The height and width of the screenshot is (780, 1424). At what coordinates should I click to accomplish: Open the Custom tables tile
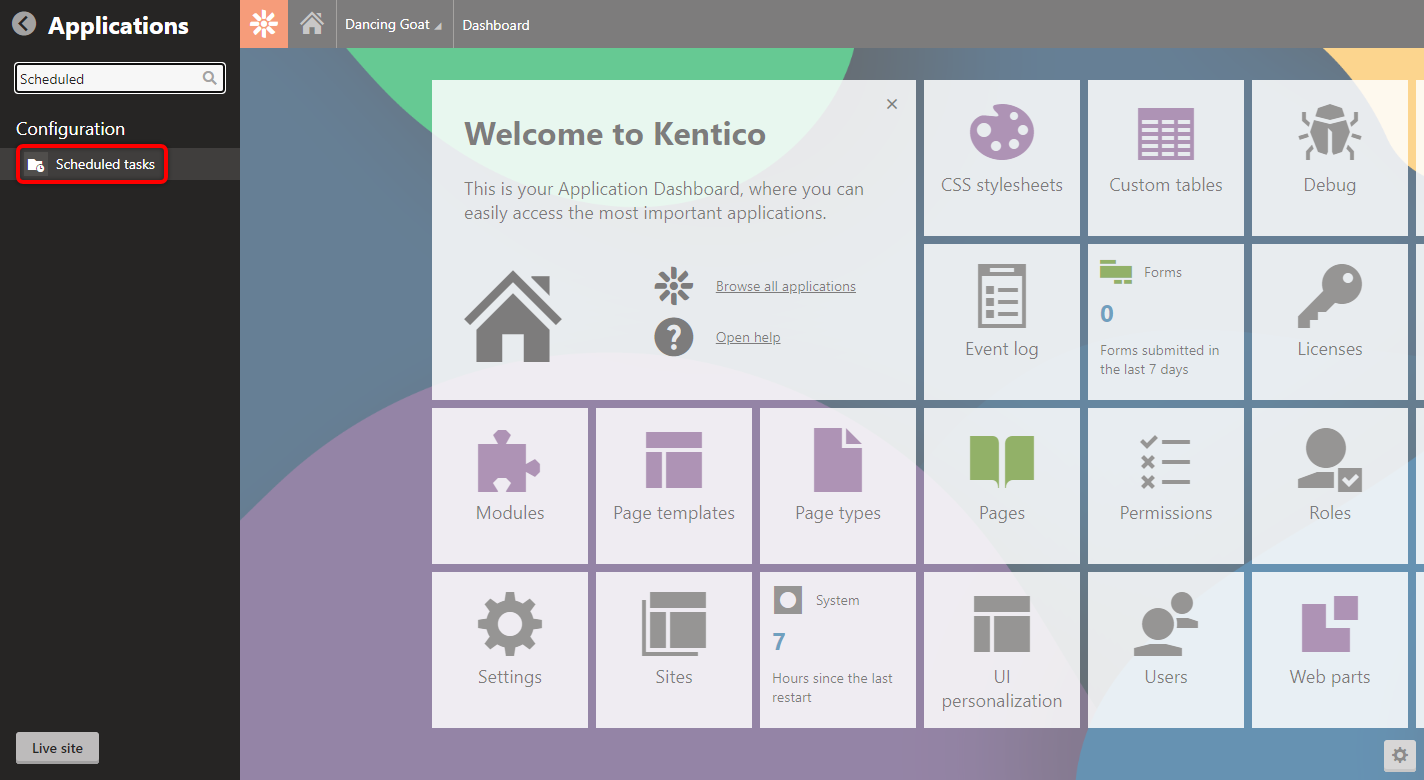pyautogui.click(x=1166, y=158)
